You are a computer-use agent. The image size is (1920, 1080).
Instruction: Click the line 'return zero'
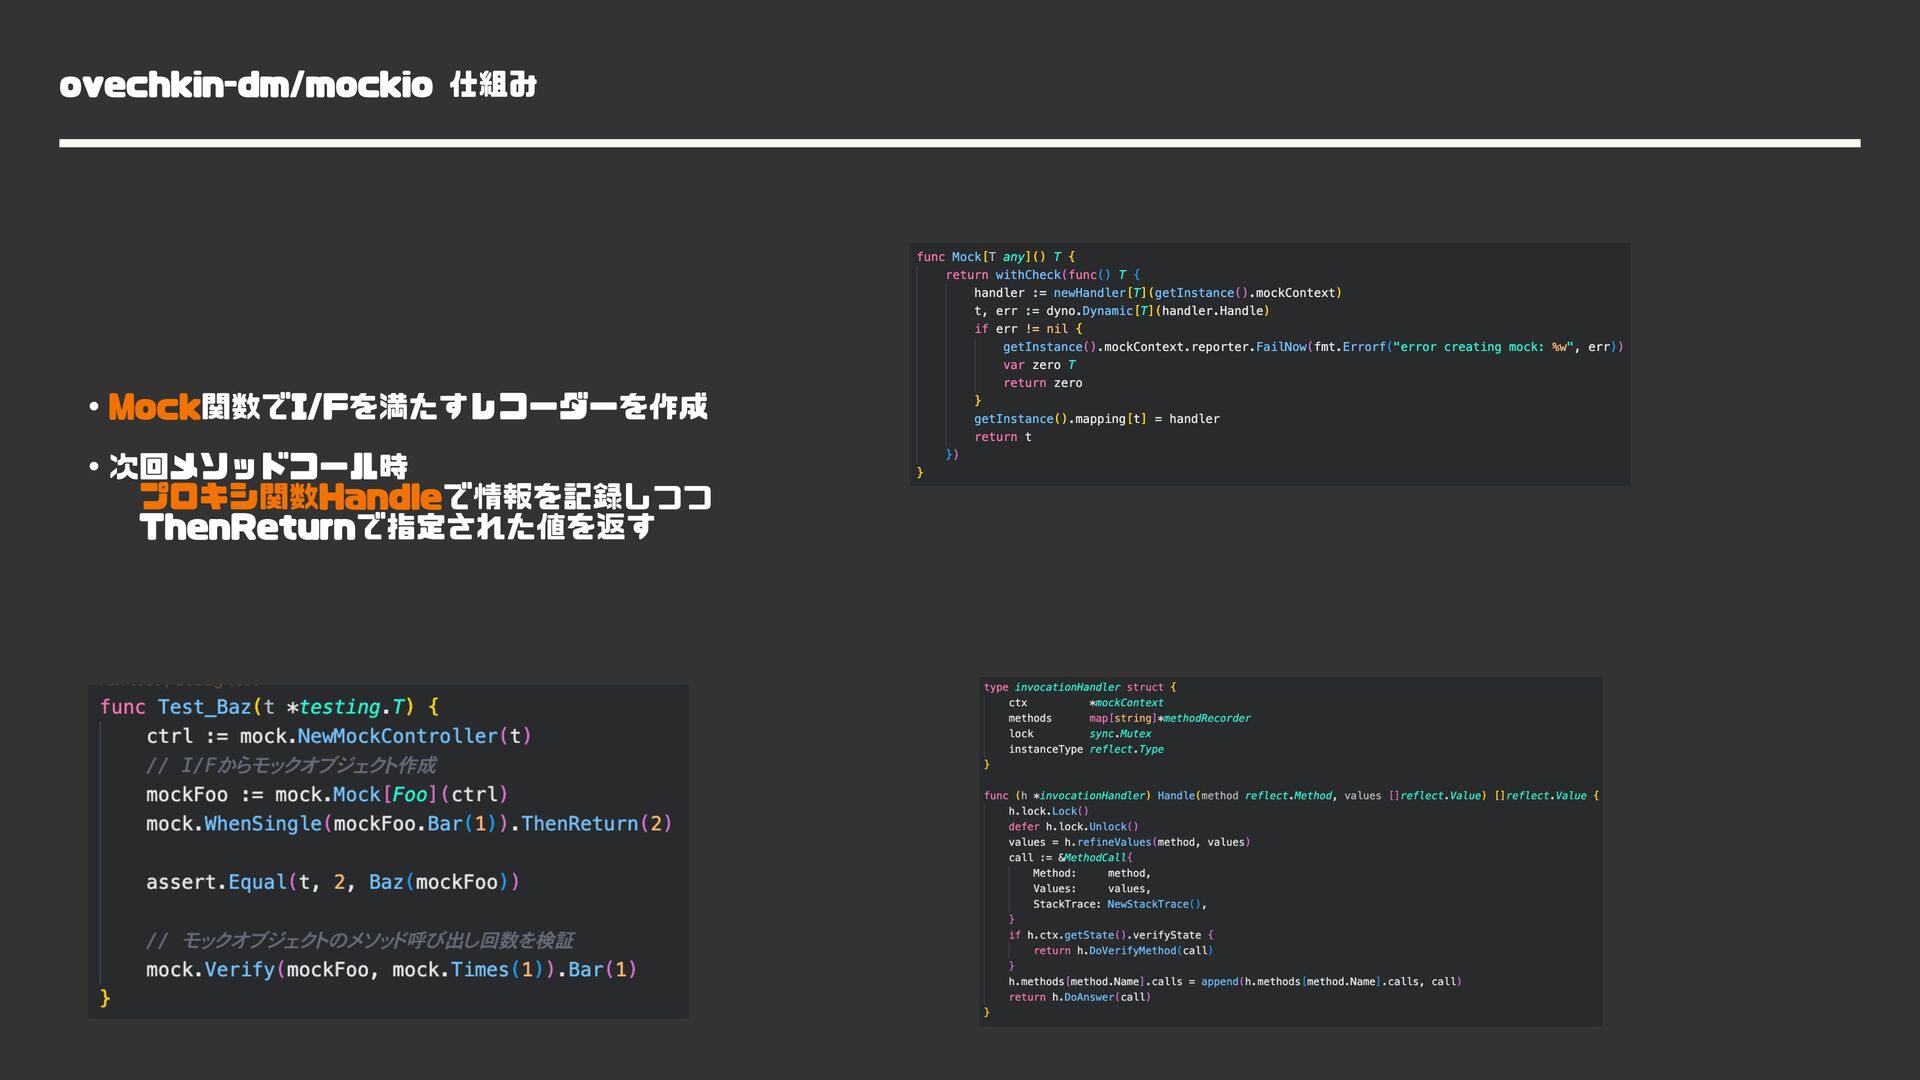coord(1043,383)
